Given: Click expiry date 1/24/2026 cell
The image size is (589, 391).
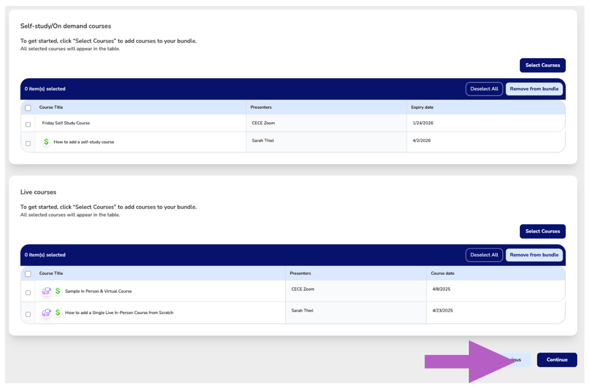Looking at the screenshot, I should 423,123.
